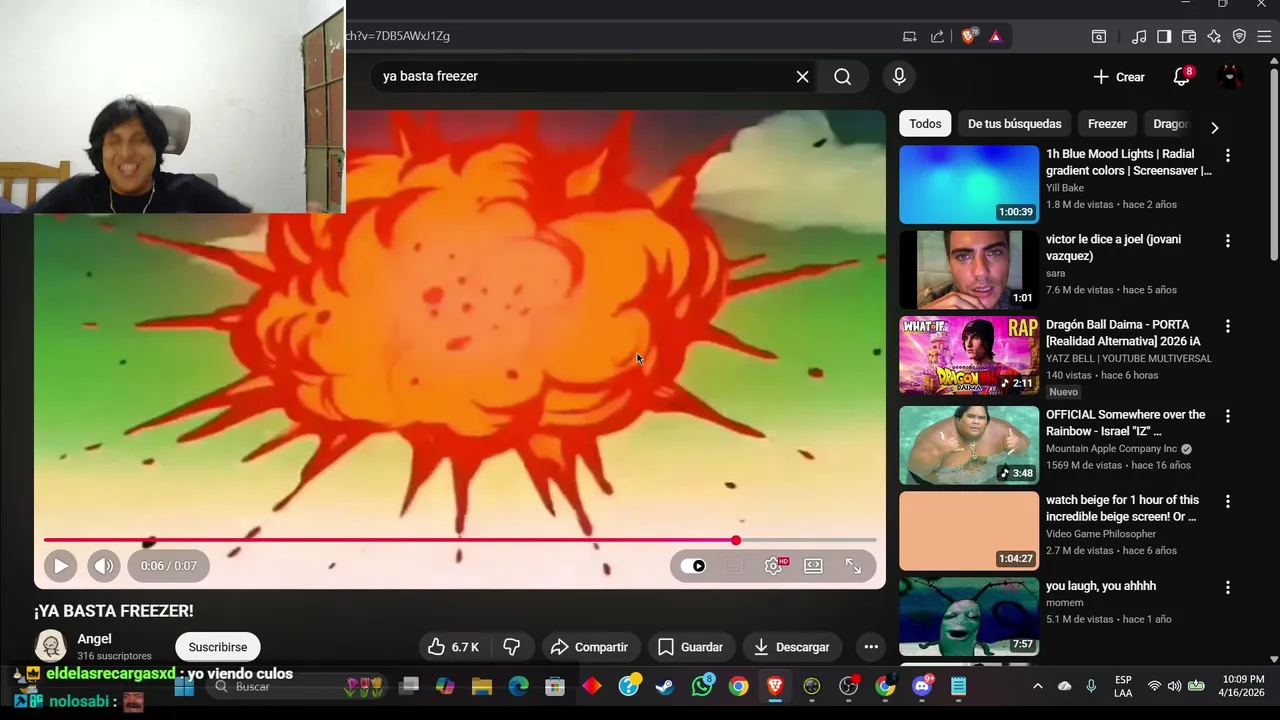1280x720 pixels.
Task: Open options for 'watch beige for 1 hour'
Action: [x=1228, y=501]
